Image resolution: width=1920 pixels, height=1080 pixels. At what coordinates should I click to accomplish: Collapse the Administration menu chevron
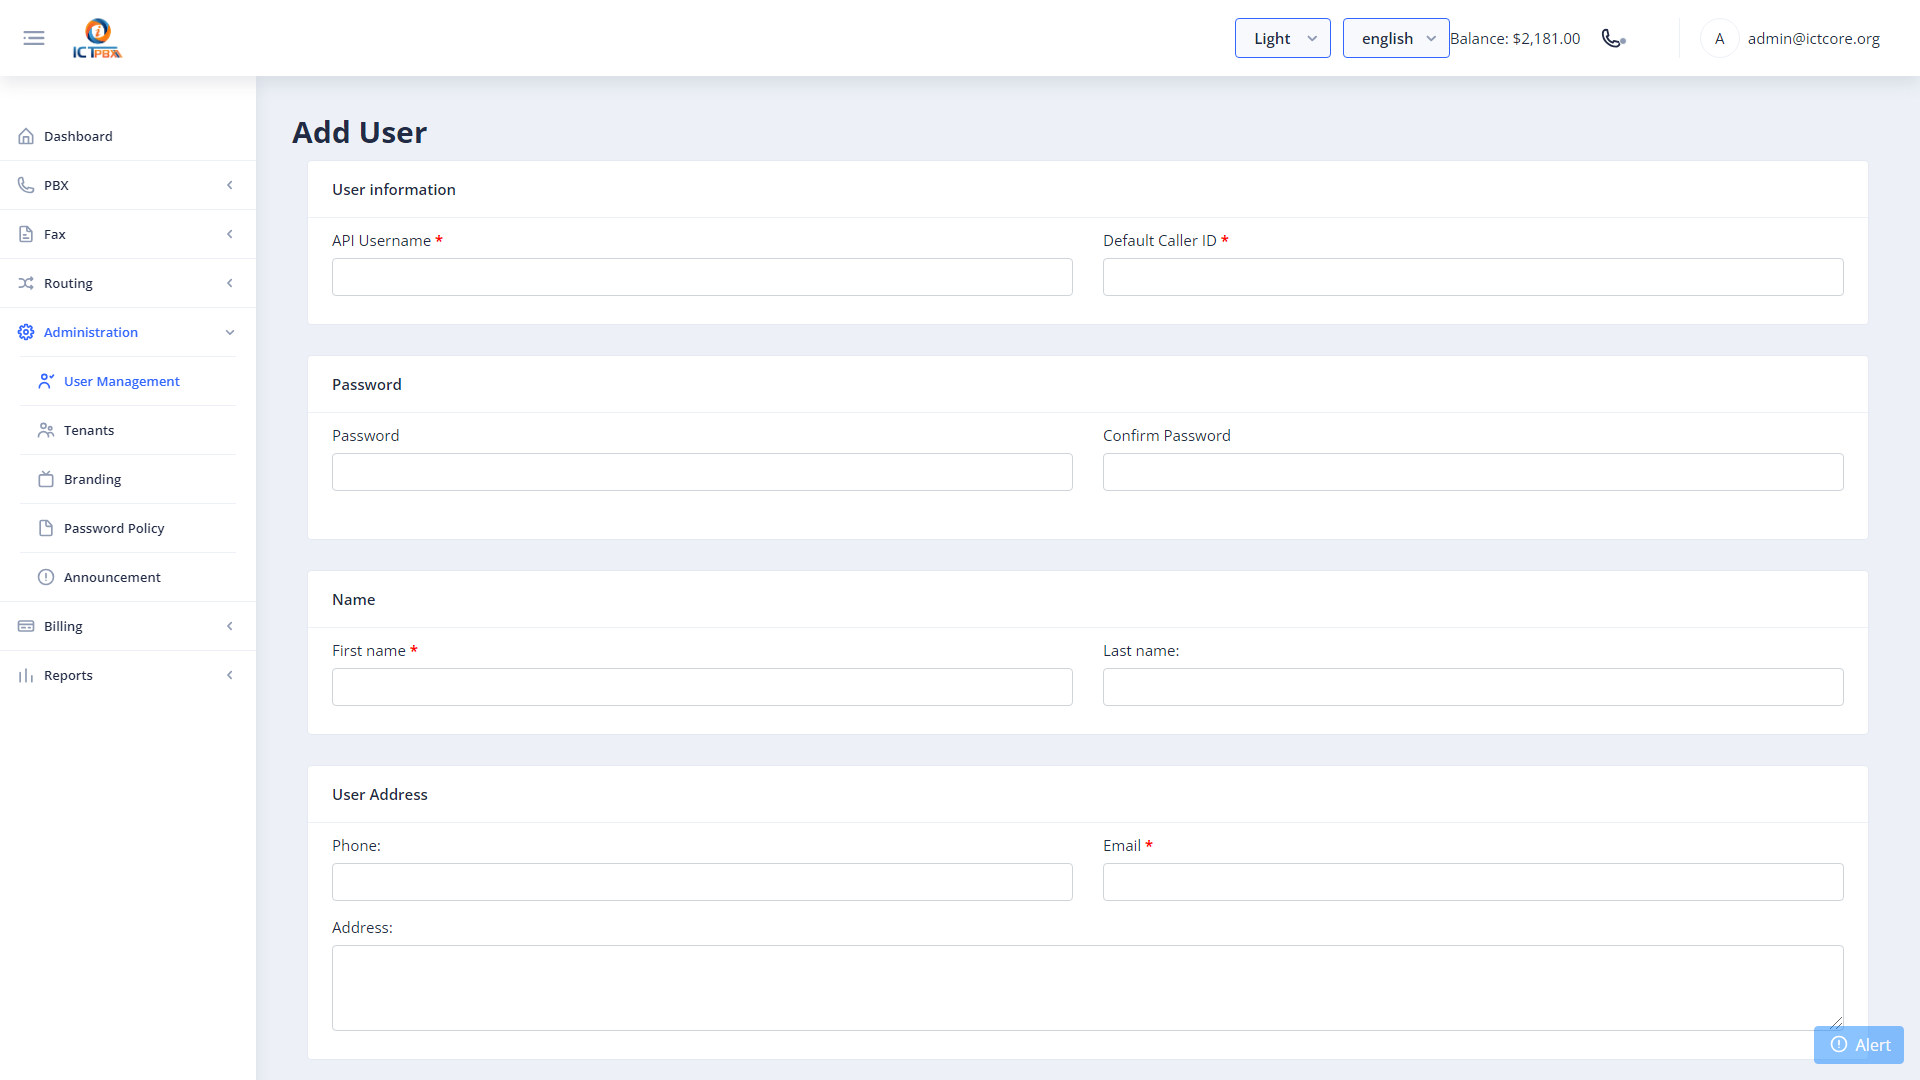pos(230,332)
